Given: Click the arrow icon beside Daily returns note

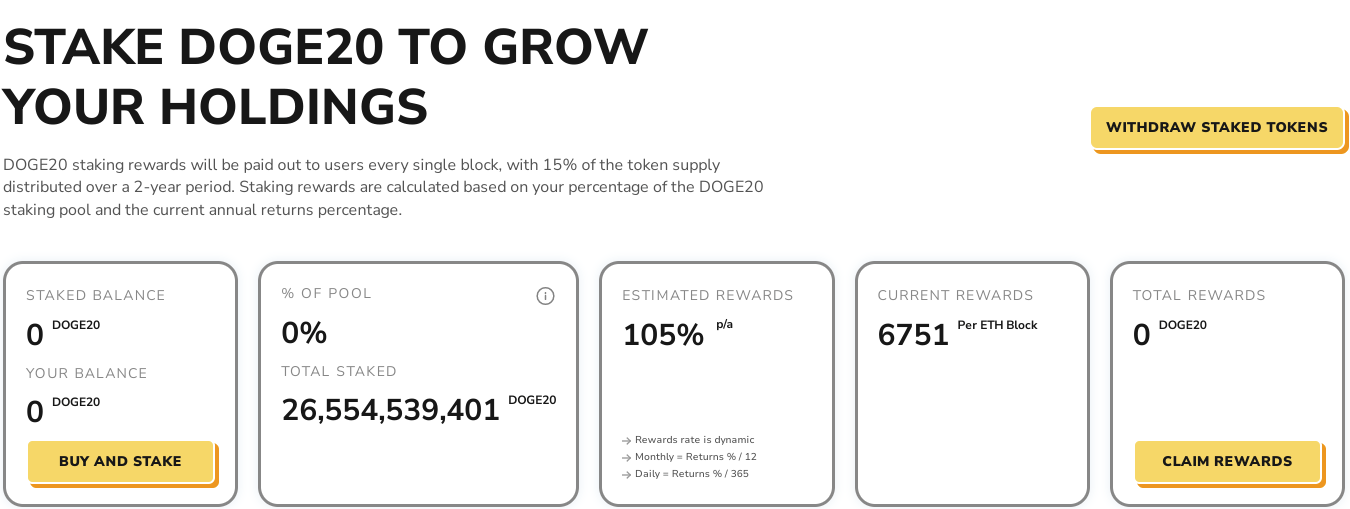Looking at the screenshot, I should click(626, 475).
